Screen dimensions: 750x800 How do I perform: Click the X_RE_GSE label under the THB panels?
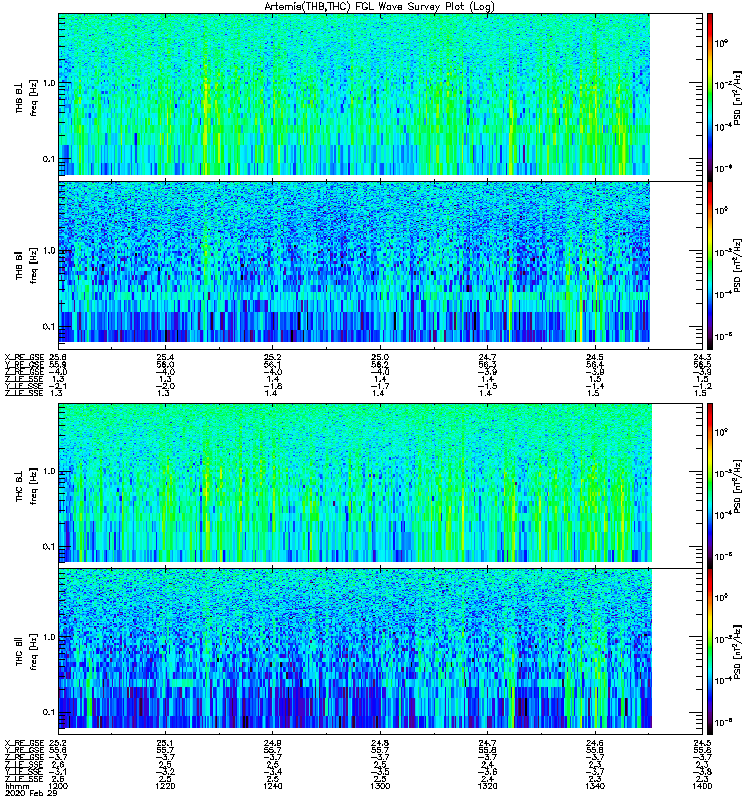tap(24, 357)
